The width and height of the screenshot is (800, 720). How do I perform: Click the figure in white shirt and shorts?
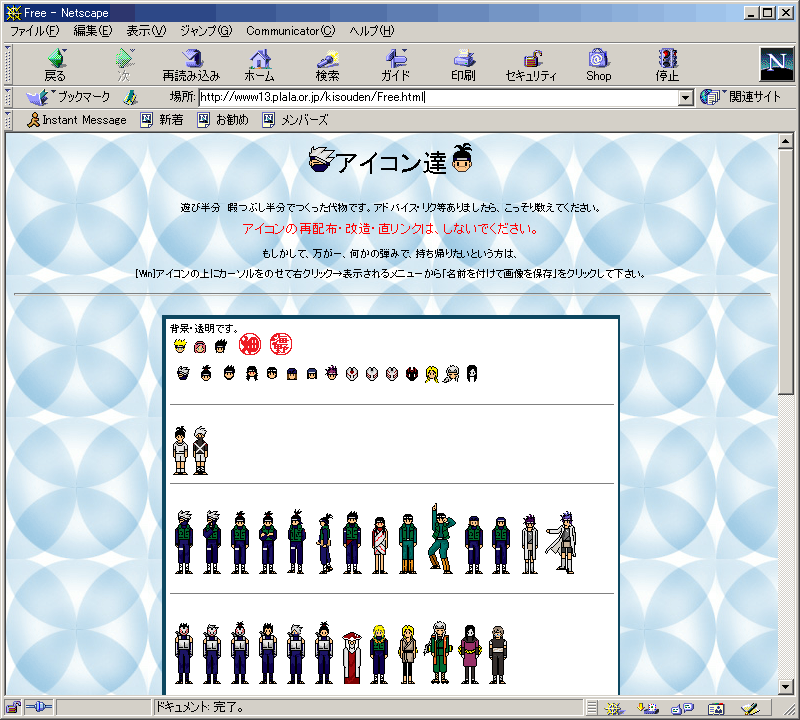click(180, 451)
